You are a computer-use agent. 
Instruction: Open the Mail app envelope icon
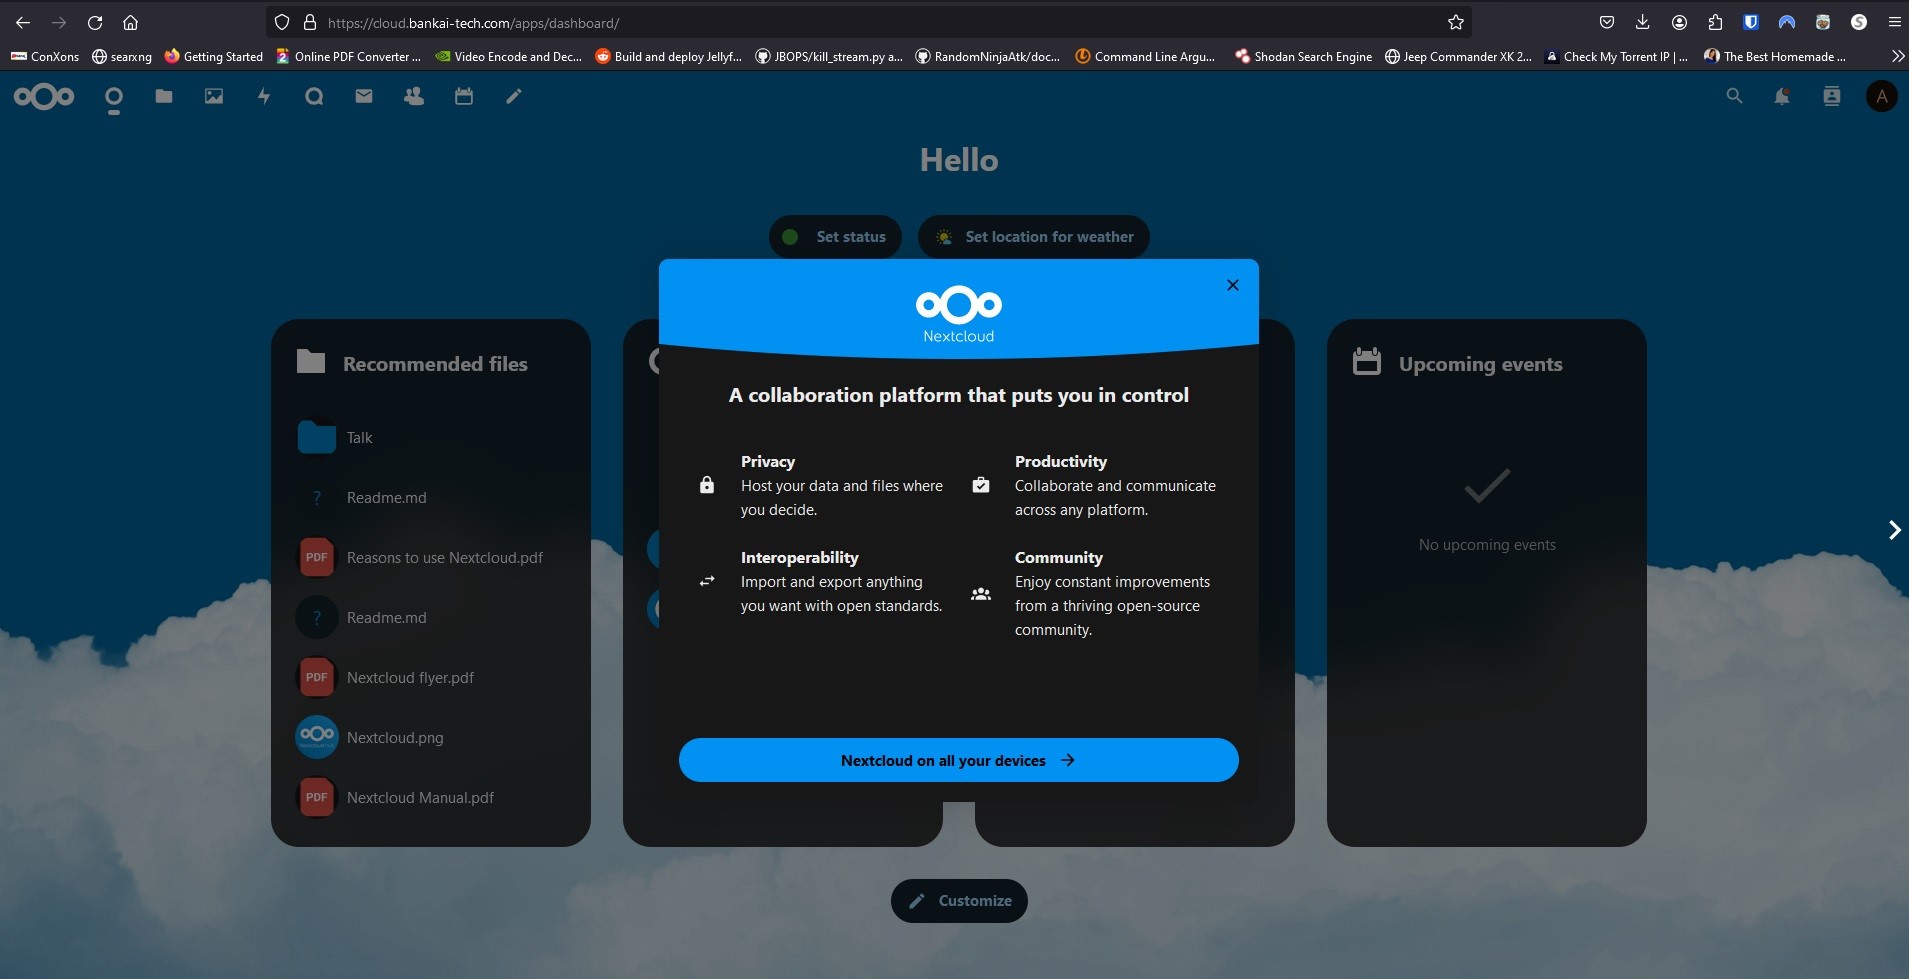[363, 96]
